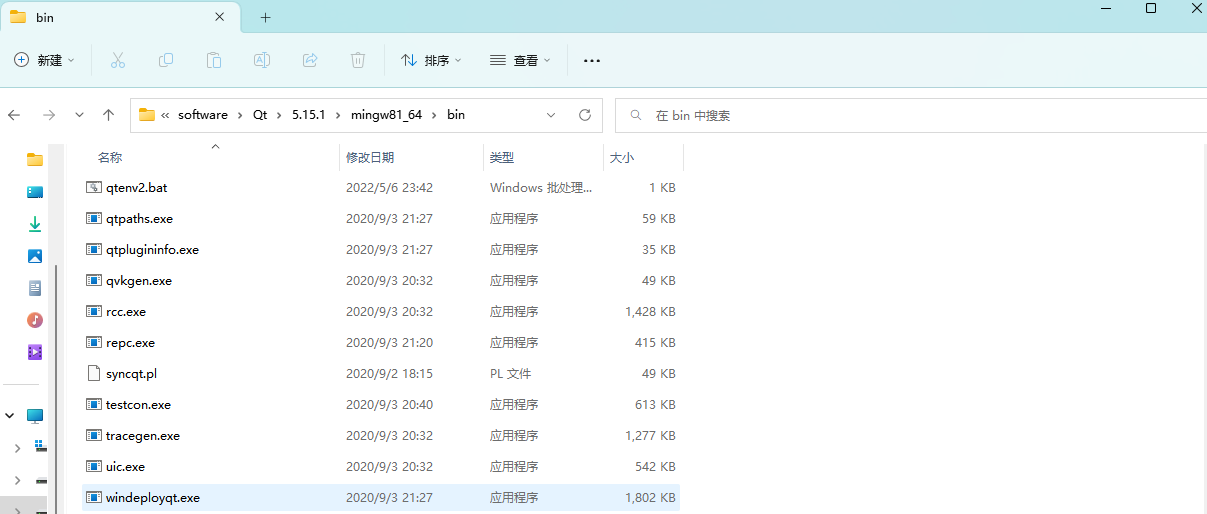Go forward with the right arrow

[48, 115]
